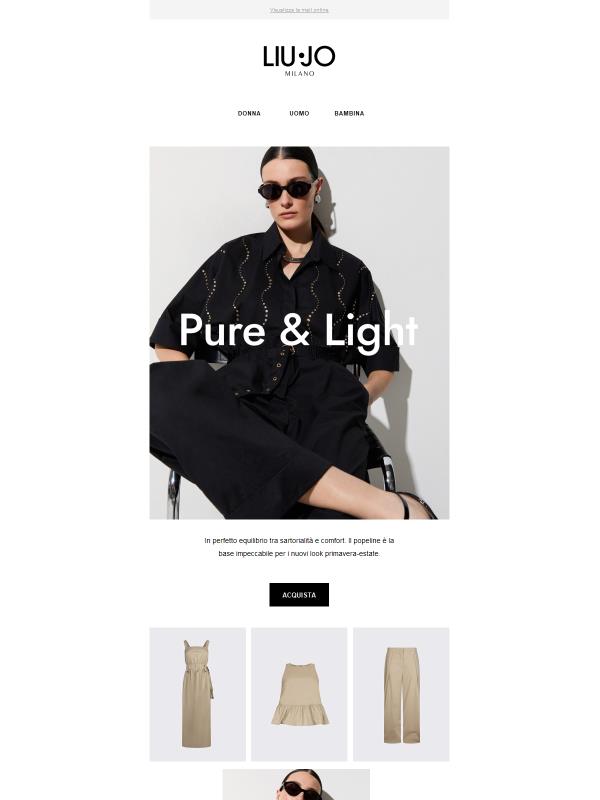Click the MILANO text under the logo
The width and height of the screenshot is (600, 800).
[299, 73]
